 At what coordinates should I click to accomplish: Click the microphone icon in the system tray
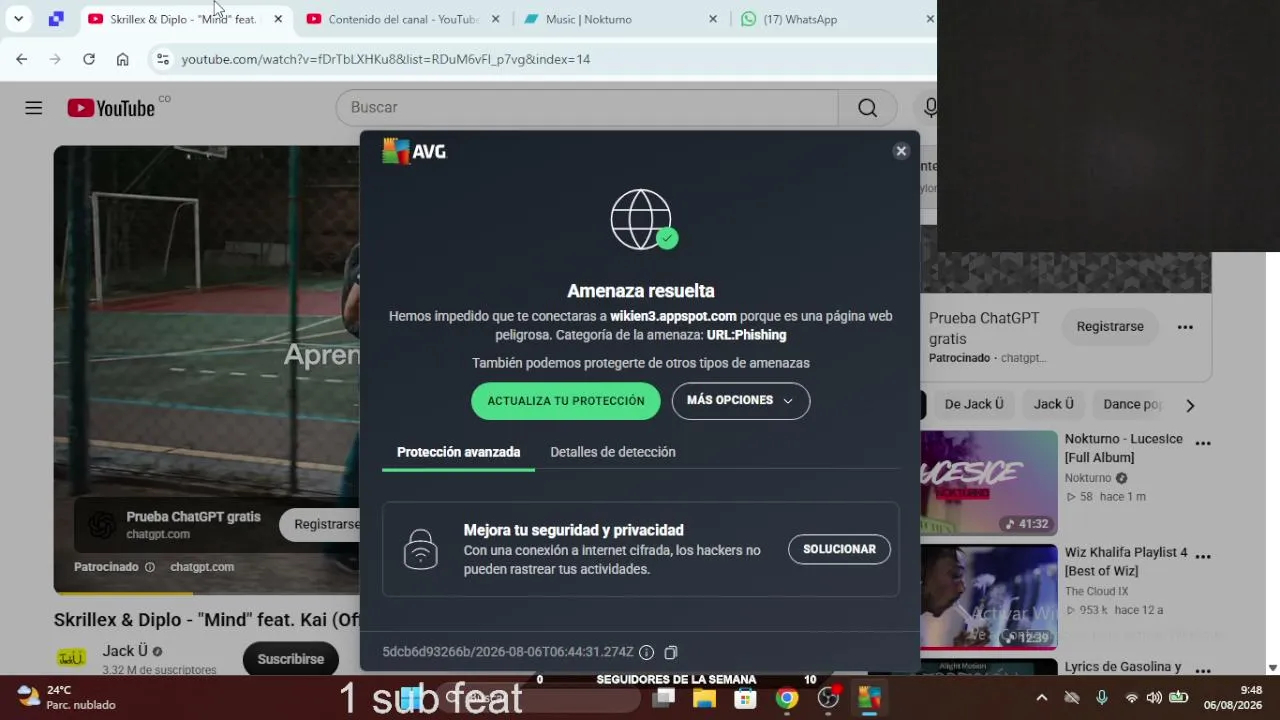tap(1102, 698)
